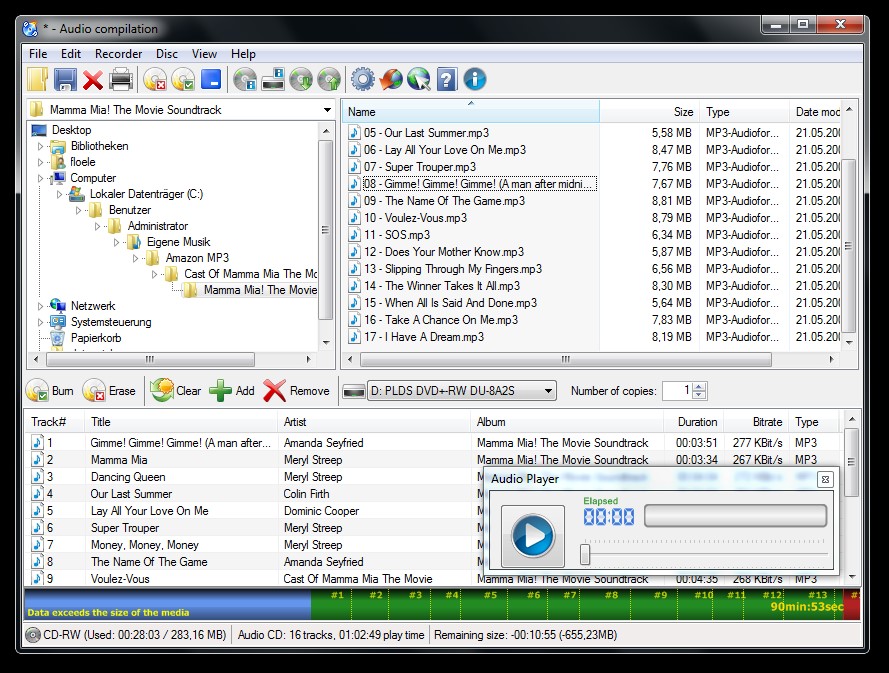889x673 pixels.
Task: Open the Help menu
Action: pyautogui.click(x=243, y=54)
